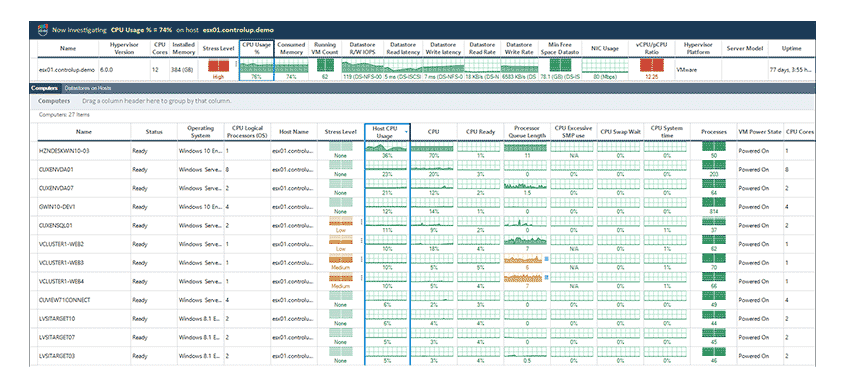Switch to the Computers tab
The height and width of the screenshot is (392, 845).
(44, 88)
